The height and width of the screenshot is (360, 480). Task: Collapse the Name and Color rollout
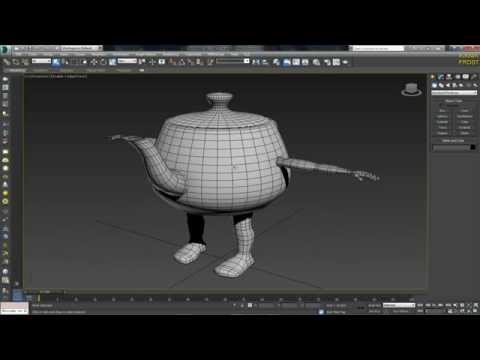tap(454, 141)
